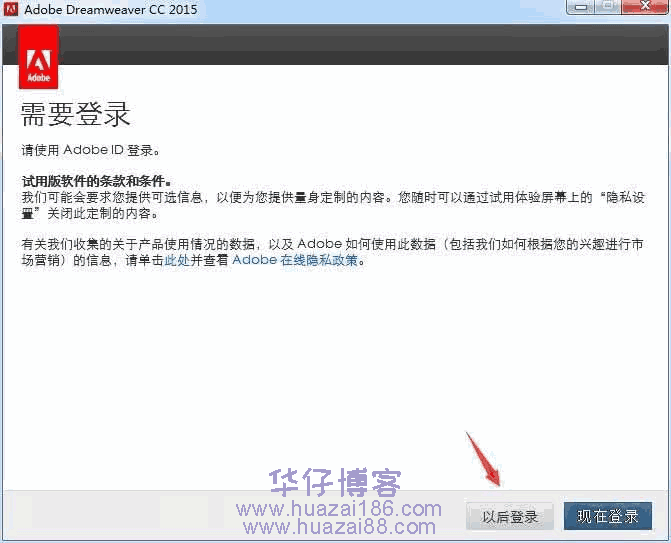
Task: Close the Adobe Dreamweaver CC 2015 window
Action: pos(644,6)
